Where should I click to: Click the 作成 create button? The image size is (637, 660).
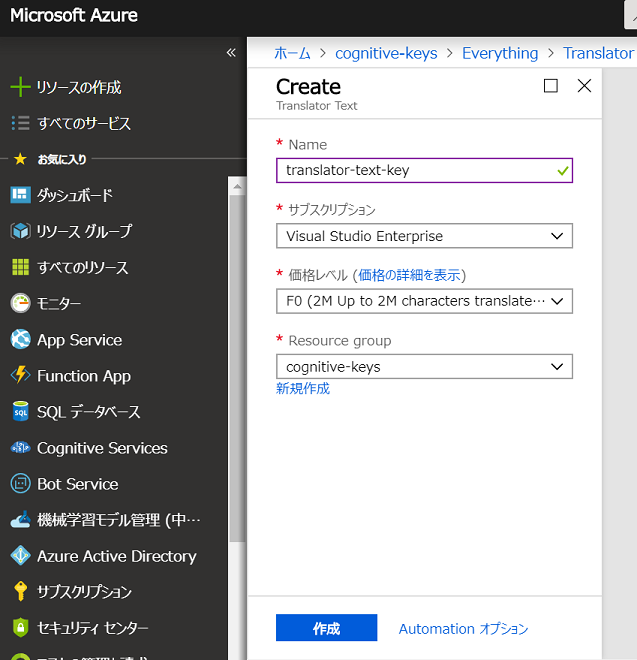click(327, 628)
